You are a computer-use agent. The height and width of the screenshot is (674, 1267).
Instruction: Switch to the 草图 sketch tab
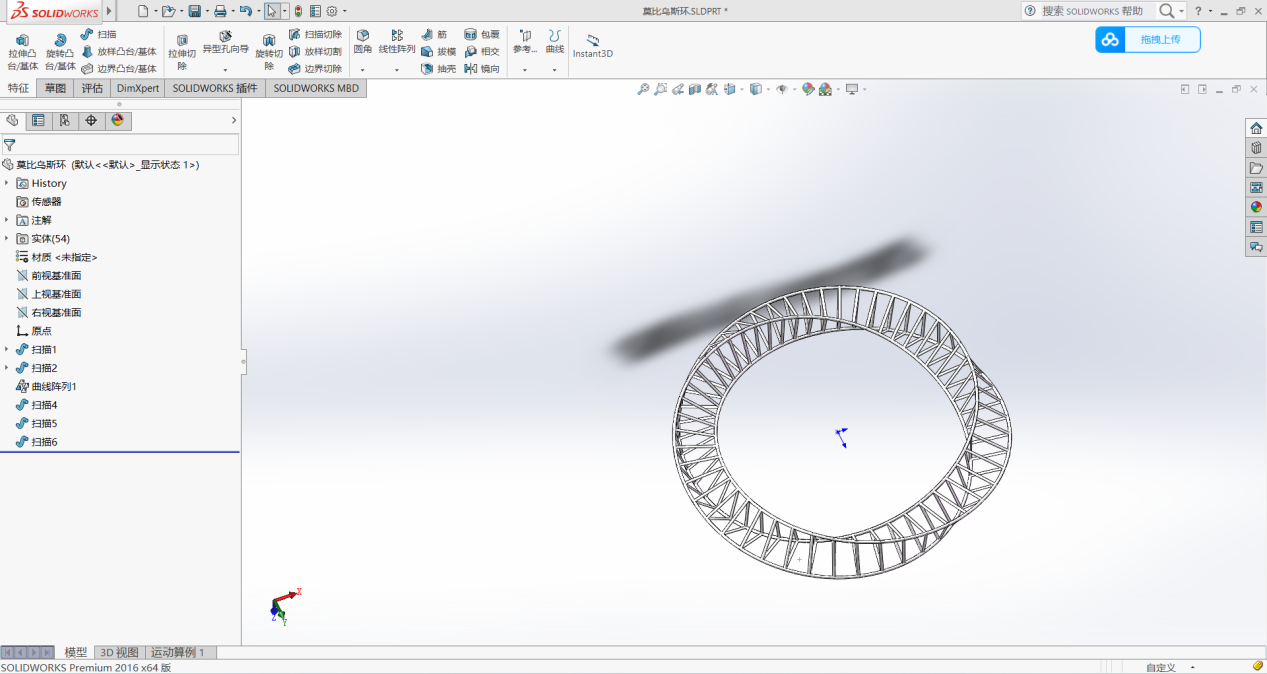(x=54, y=88)
